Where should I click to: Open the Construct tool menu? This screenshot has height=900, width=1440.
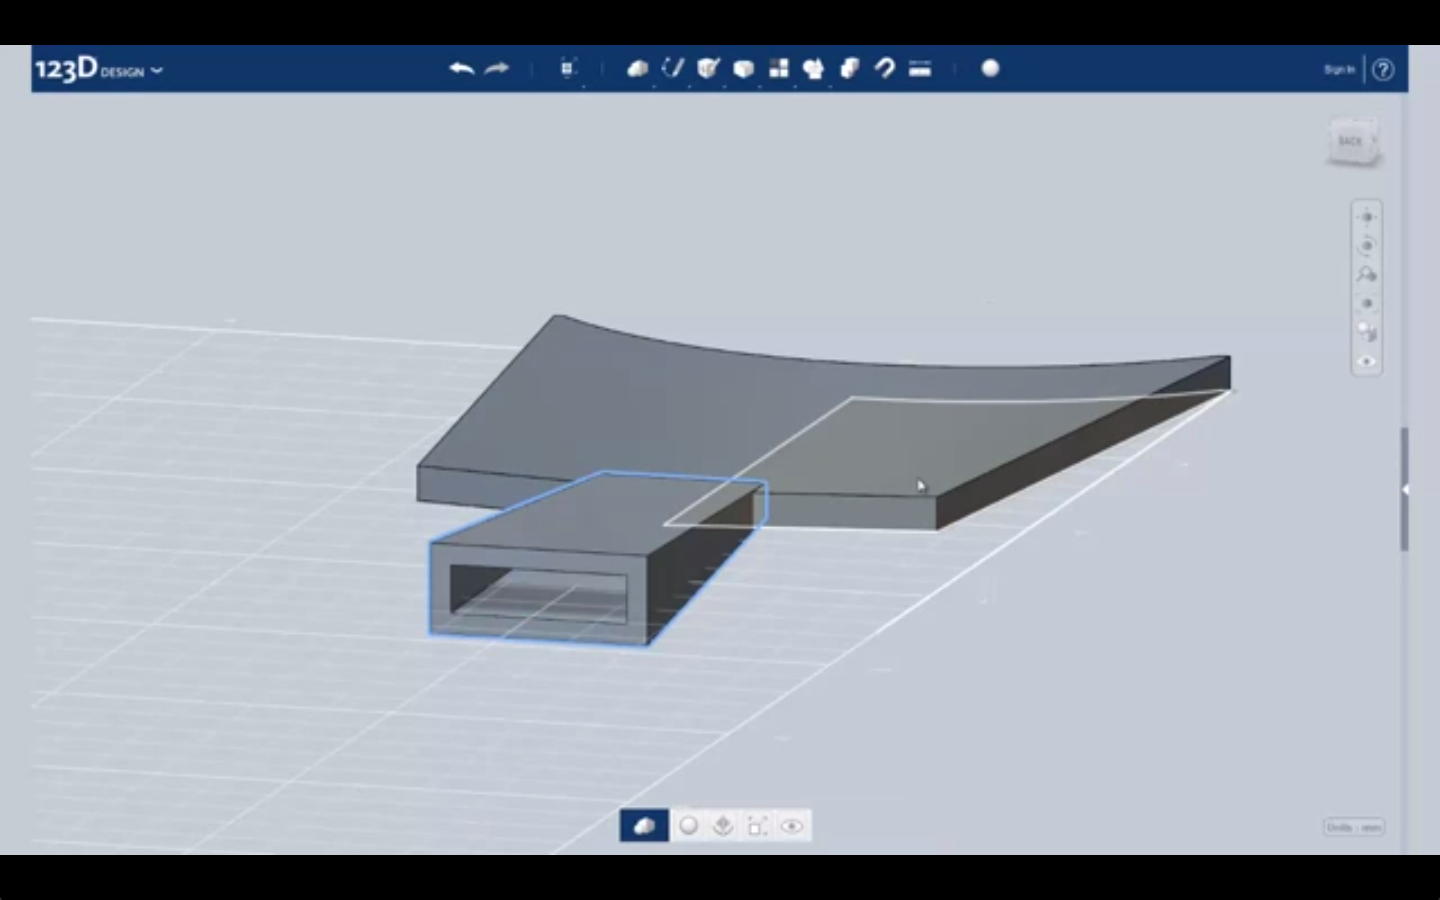pos(708,68)
